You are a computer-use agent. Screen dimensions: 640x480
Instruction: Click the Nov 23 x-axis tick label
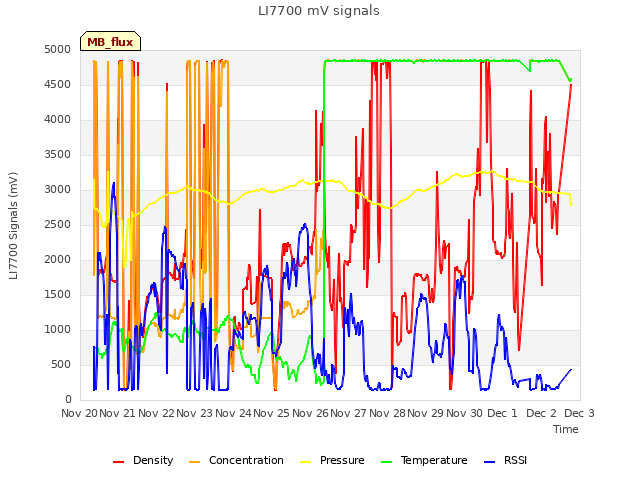click(194, 413)
